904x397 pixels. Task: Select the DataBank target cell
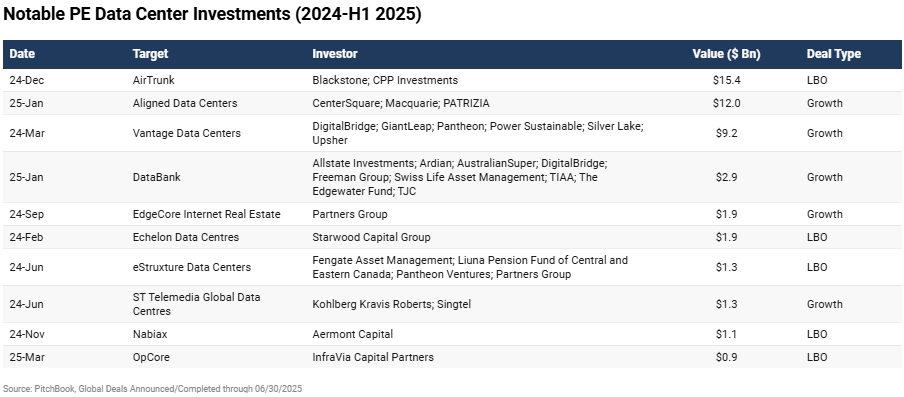156,177
